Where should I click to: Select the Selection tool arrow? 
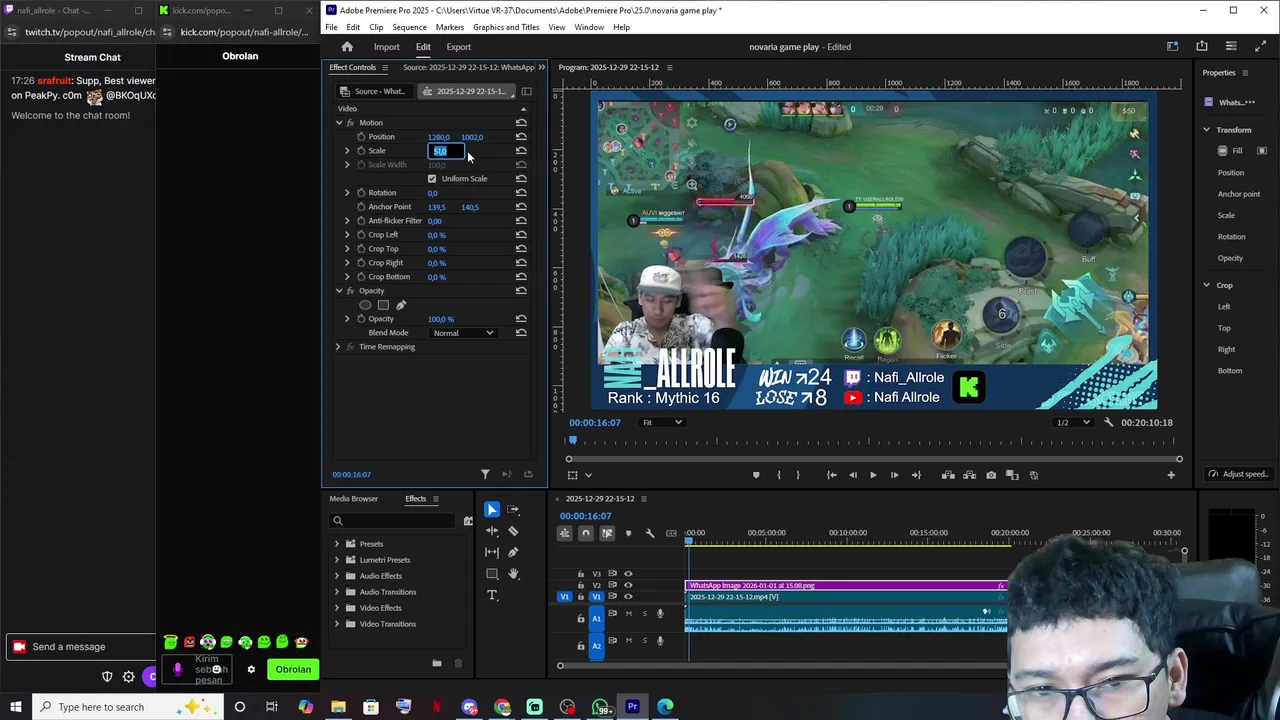tap(492, 510)
